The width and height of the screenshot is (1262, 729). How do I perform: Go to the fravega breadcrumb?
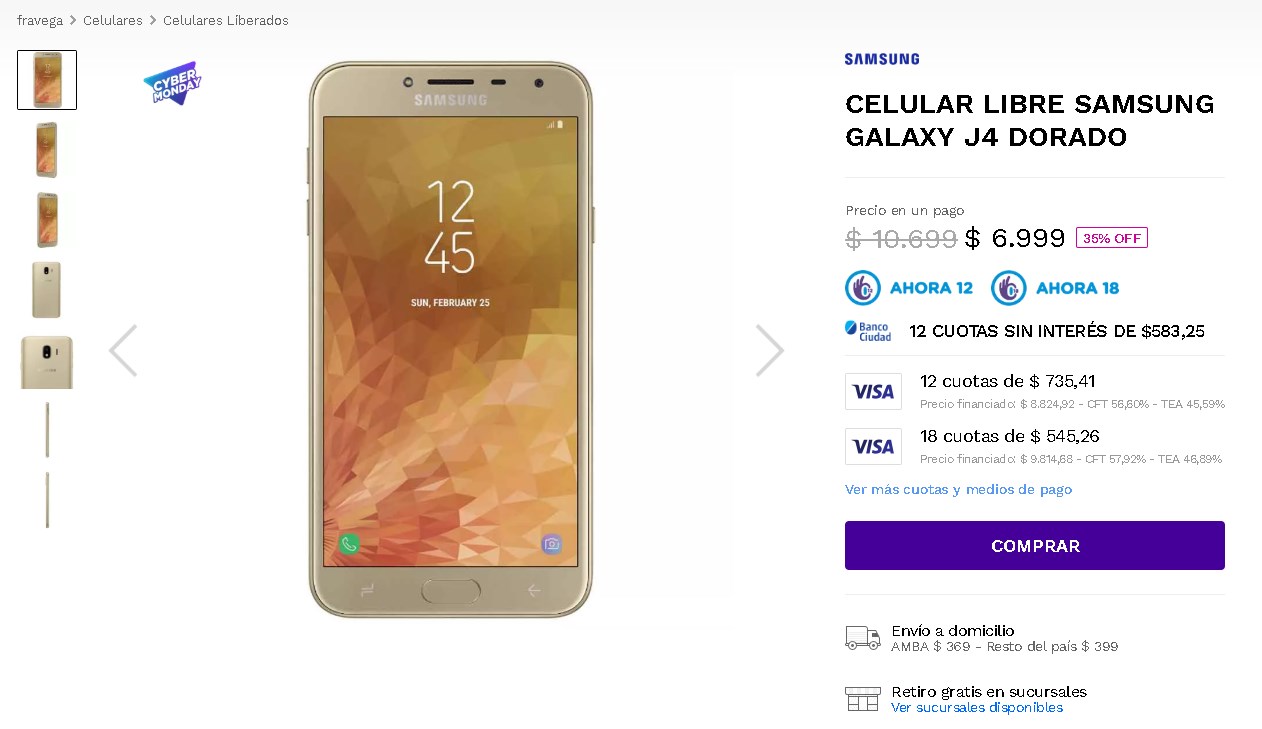(x=40, y=20)
